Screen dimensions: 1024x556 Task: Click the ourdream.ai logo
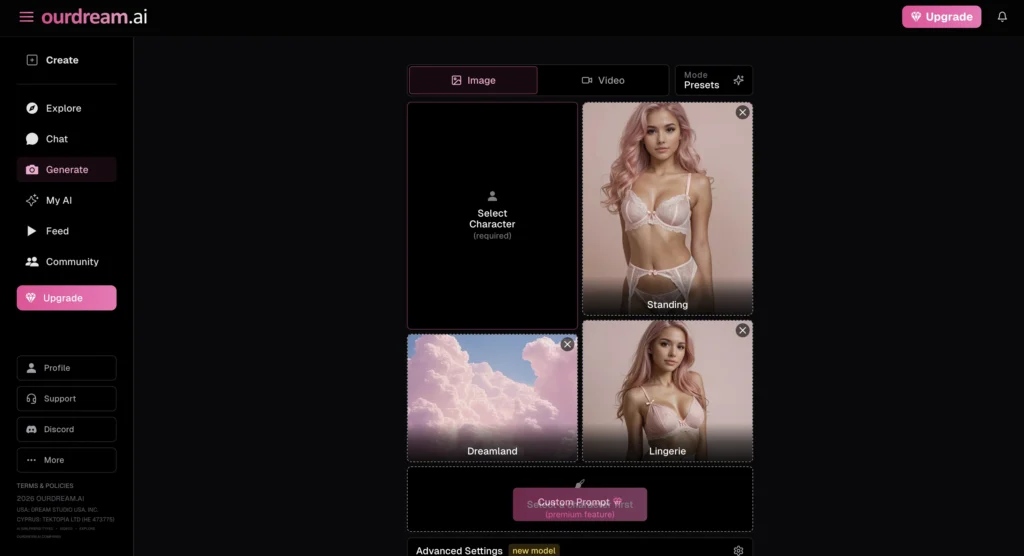(95, 17)
